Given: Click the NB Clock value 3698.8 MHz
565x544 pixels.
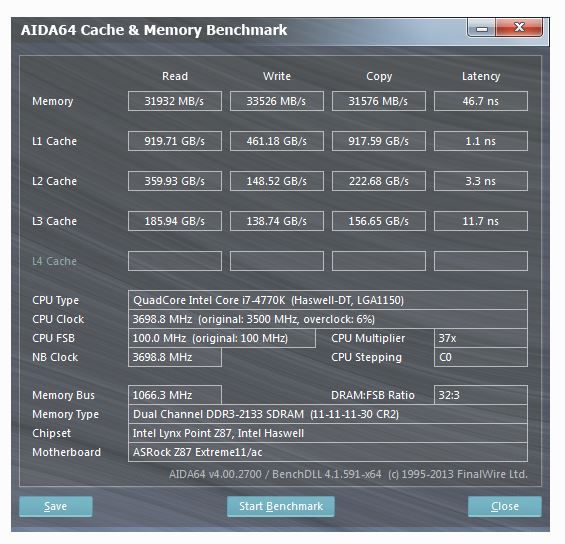Looking at the screenshot, I should [175, 357].
